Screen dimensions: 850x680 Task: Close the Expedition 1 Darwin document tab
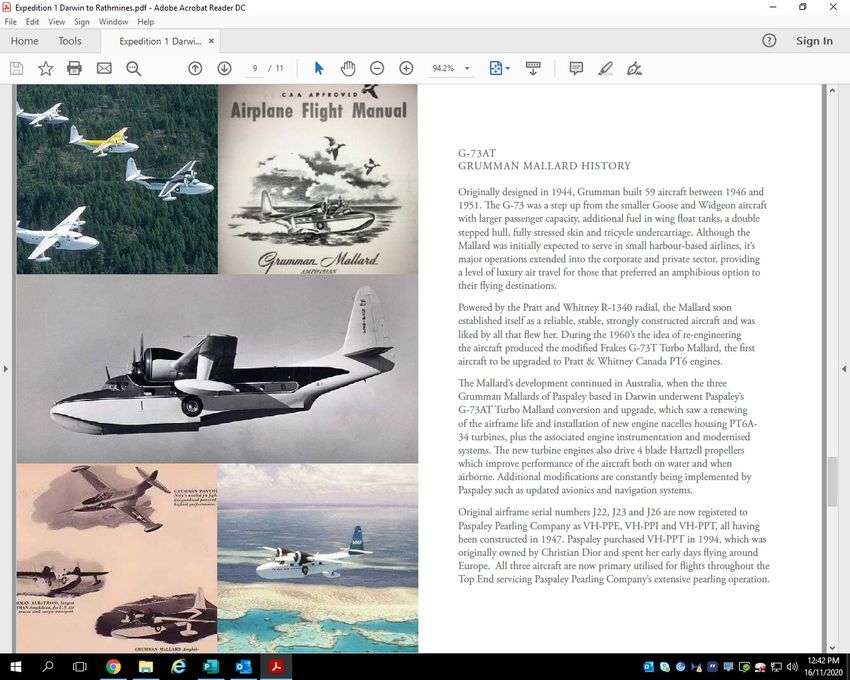click(211, 41)
